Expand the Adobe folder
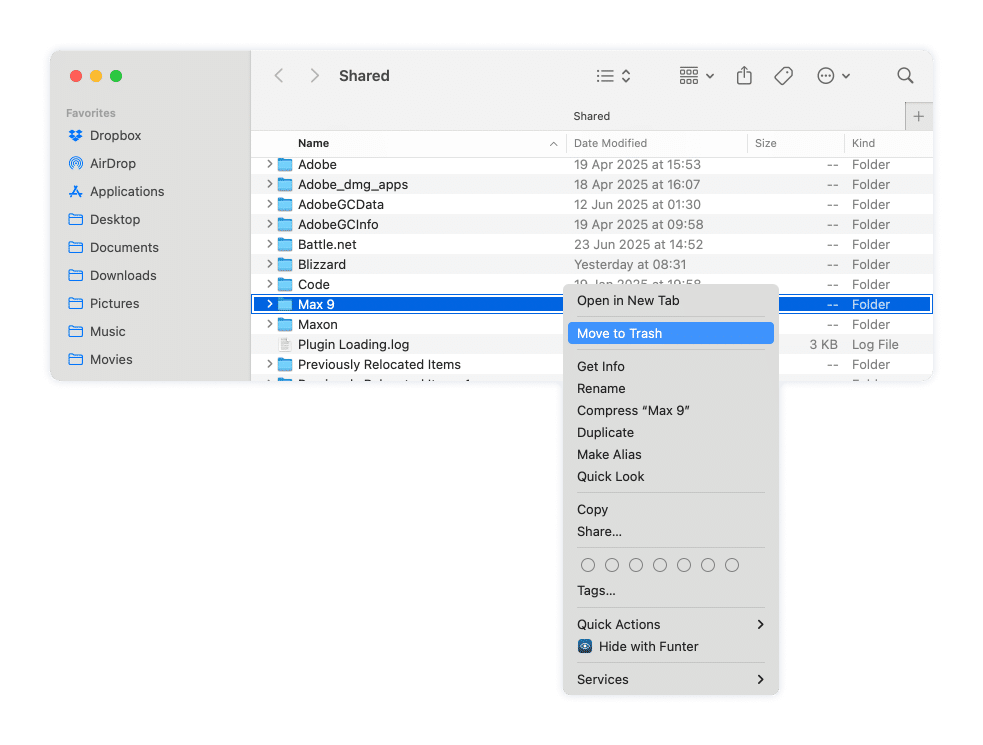This screenshot has height=745, width=983. coord(270,164)
